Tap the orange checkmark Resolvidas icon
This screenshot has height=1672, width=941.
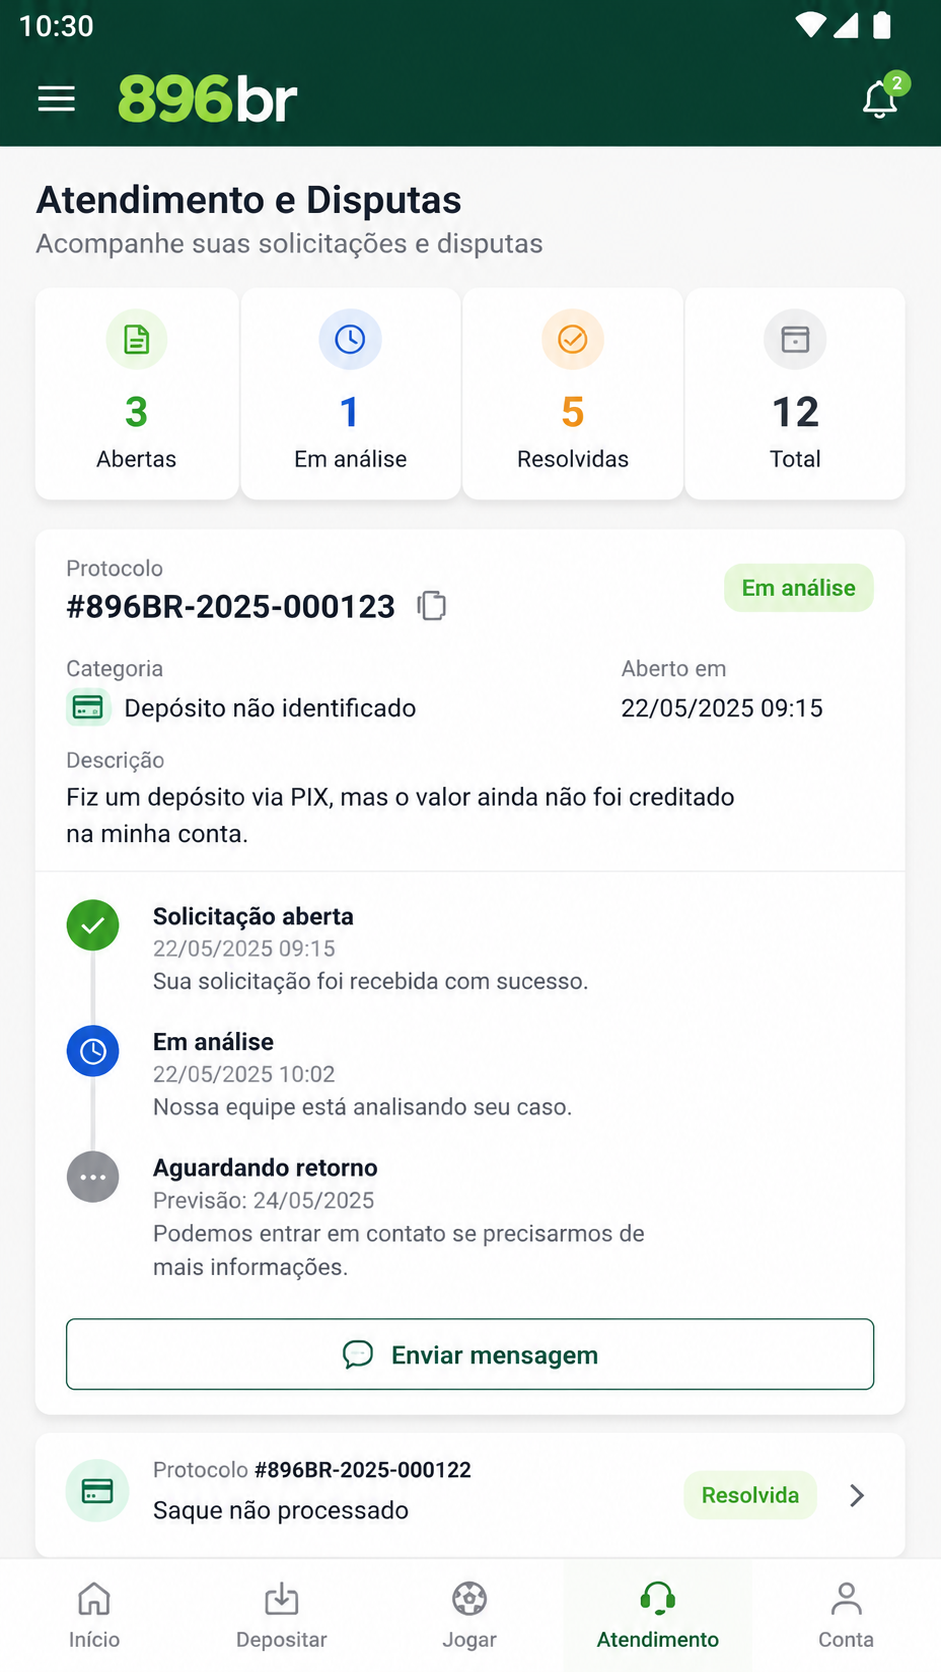tap(573, 340)
